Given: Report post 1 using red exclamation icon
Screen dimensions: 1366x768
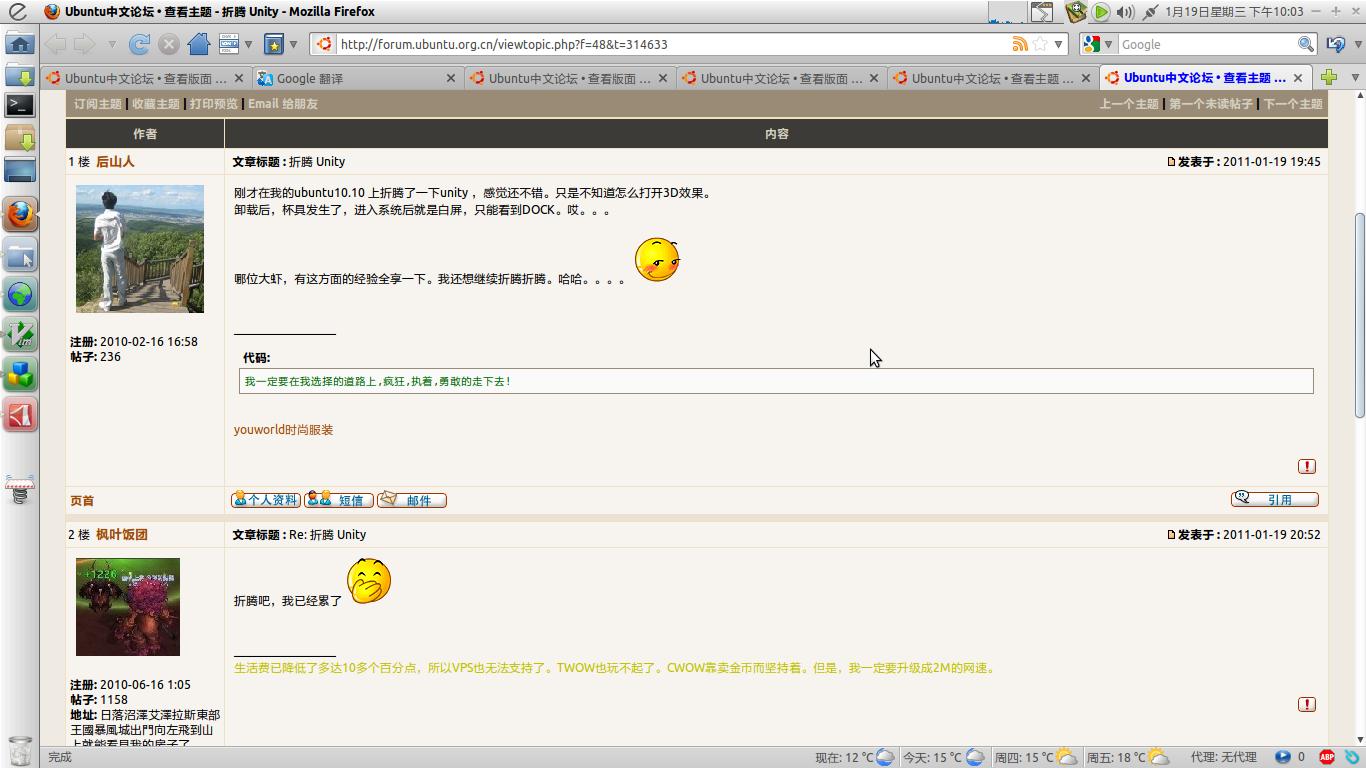Looking at the screenshot, I should 1307,466.
